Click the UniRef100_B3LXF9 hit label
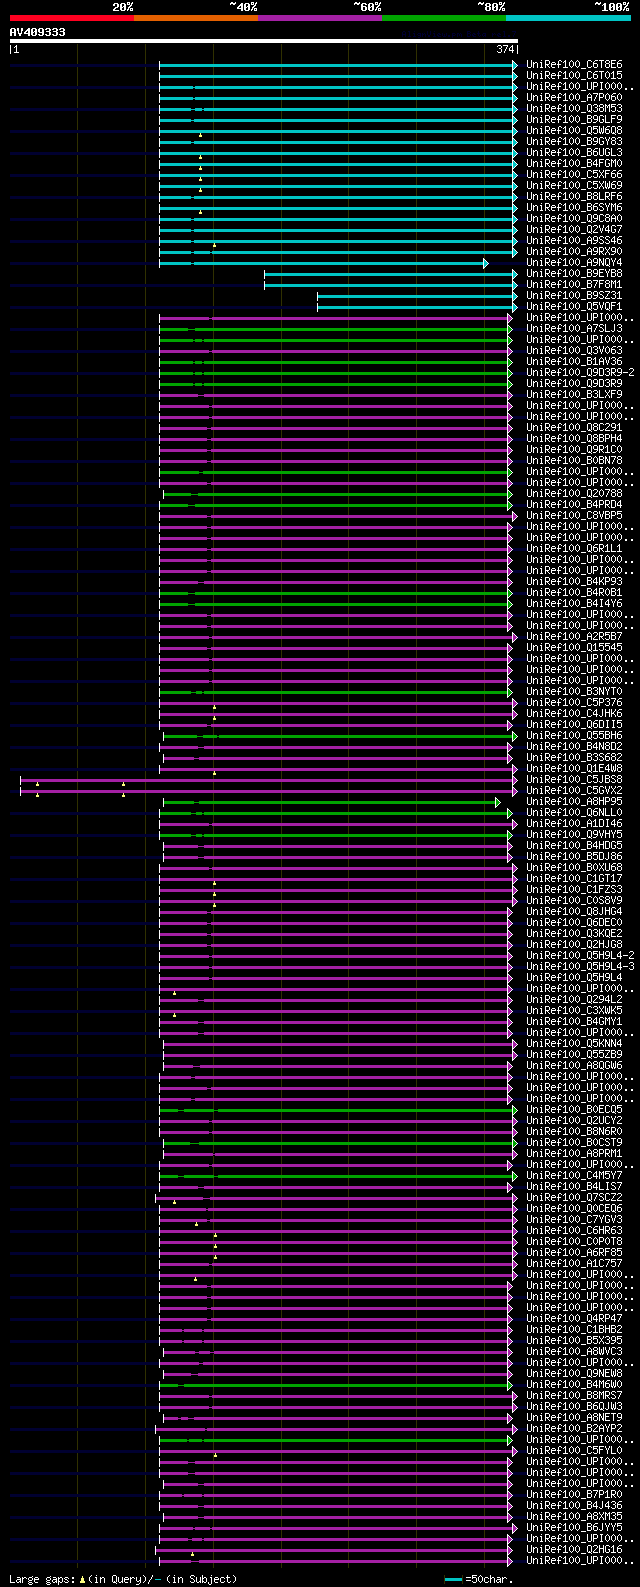640x1587 pixels. (x=574, y=395)
